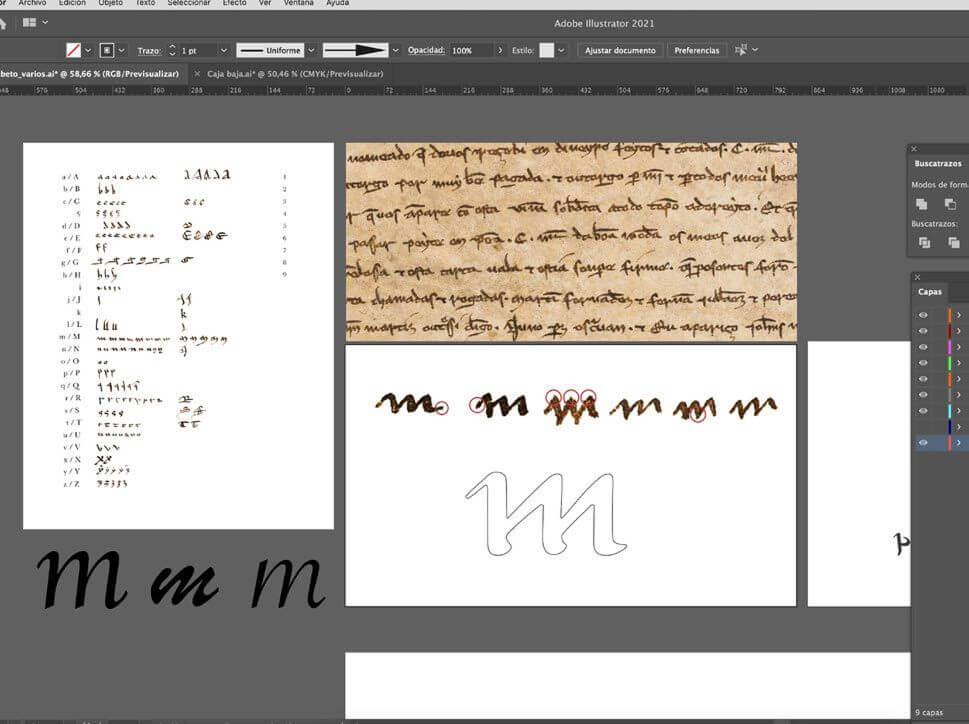Click the Divide pathfinder icon

tap(924, 242)
